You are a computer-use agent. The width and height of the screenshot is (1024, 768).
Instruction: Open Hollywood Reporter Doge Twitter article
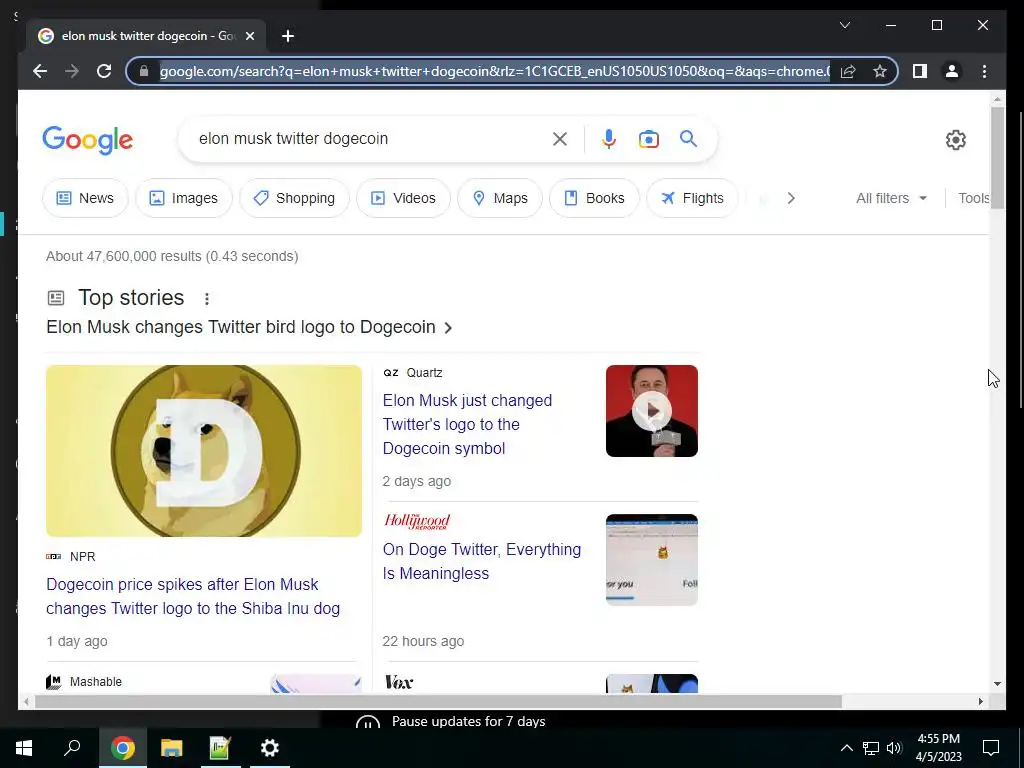482,561
